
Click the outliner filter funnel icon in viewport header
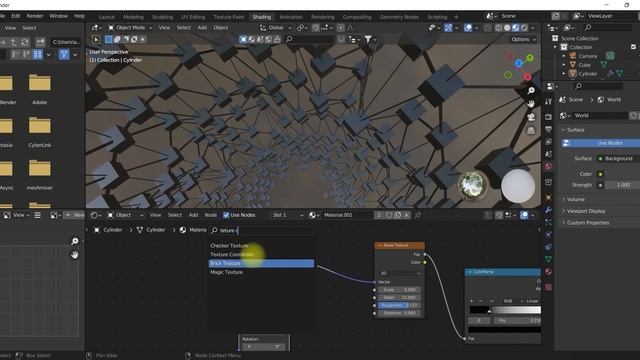point(368,39)
